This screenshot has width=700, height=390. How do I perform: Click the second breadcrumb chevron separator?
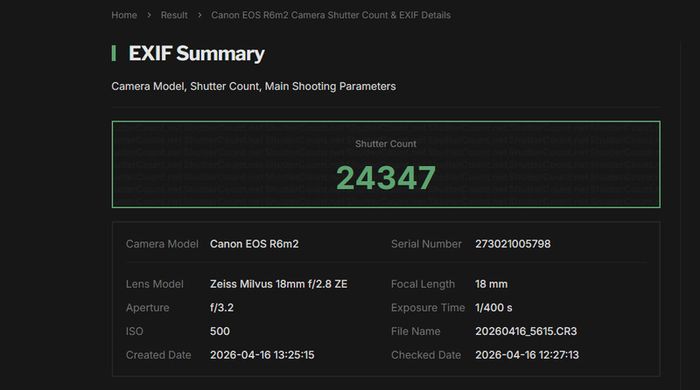coord(200,15)
